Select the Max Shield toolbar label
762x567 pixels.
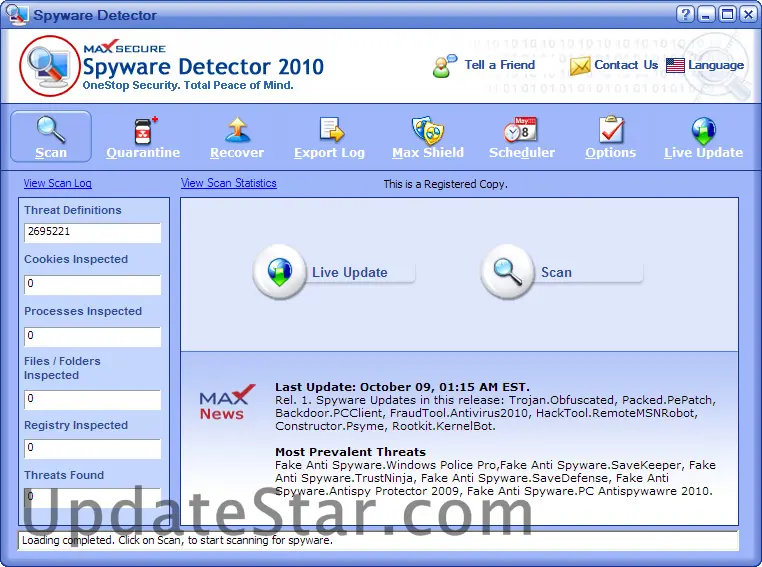pos(428,153)
